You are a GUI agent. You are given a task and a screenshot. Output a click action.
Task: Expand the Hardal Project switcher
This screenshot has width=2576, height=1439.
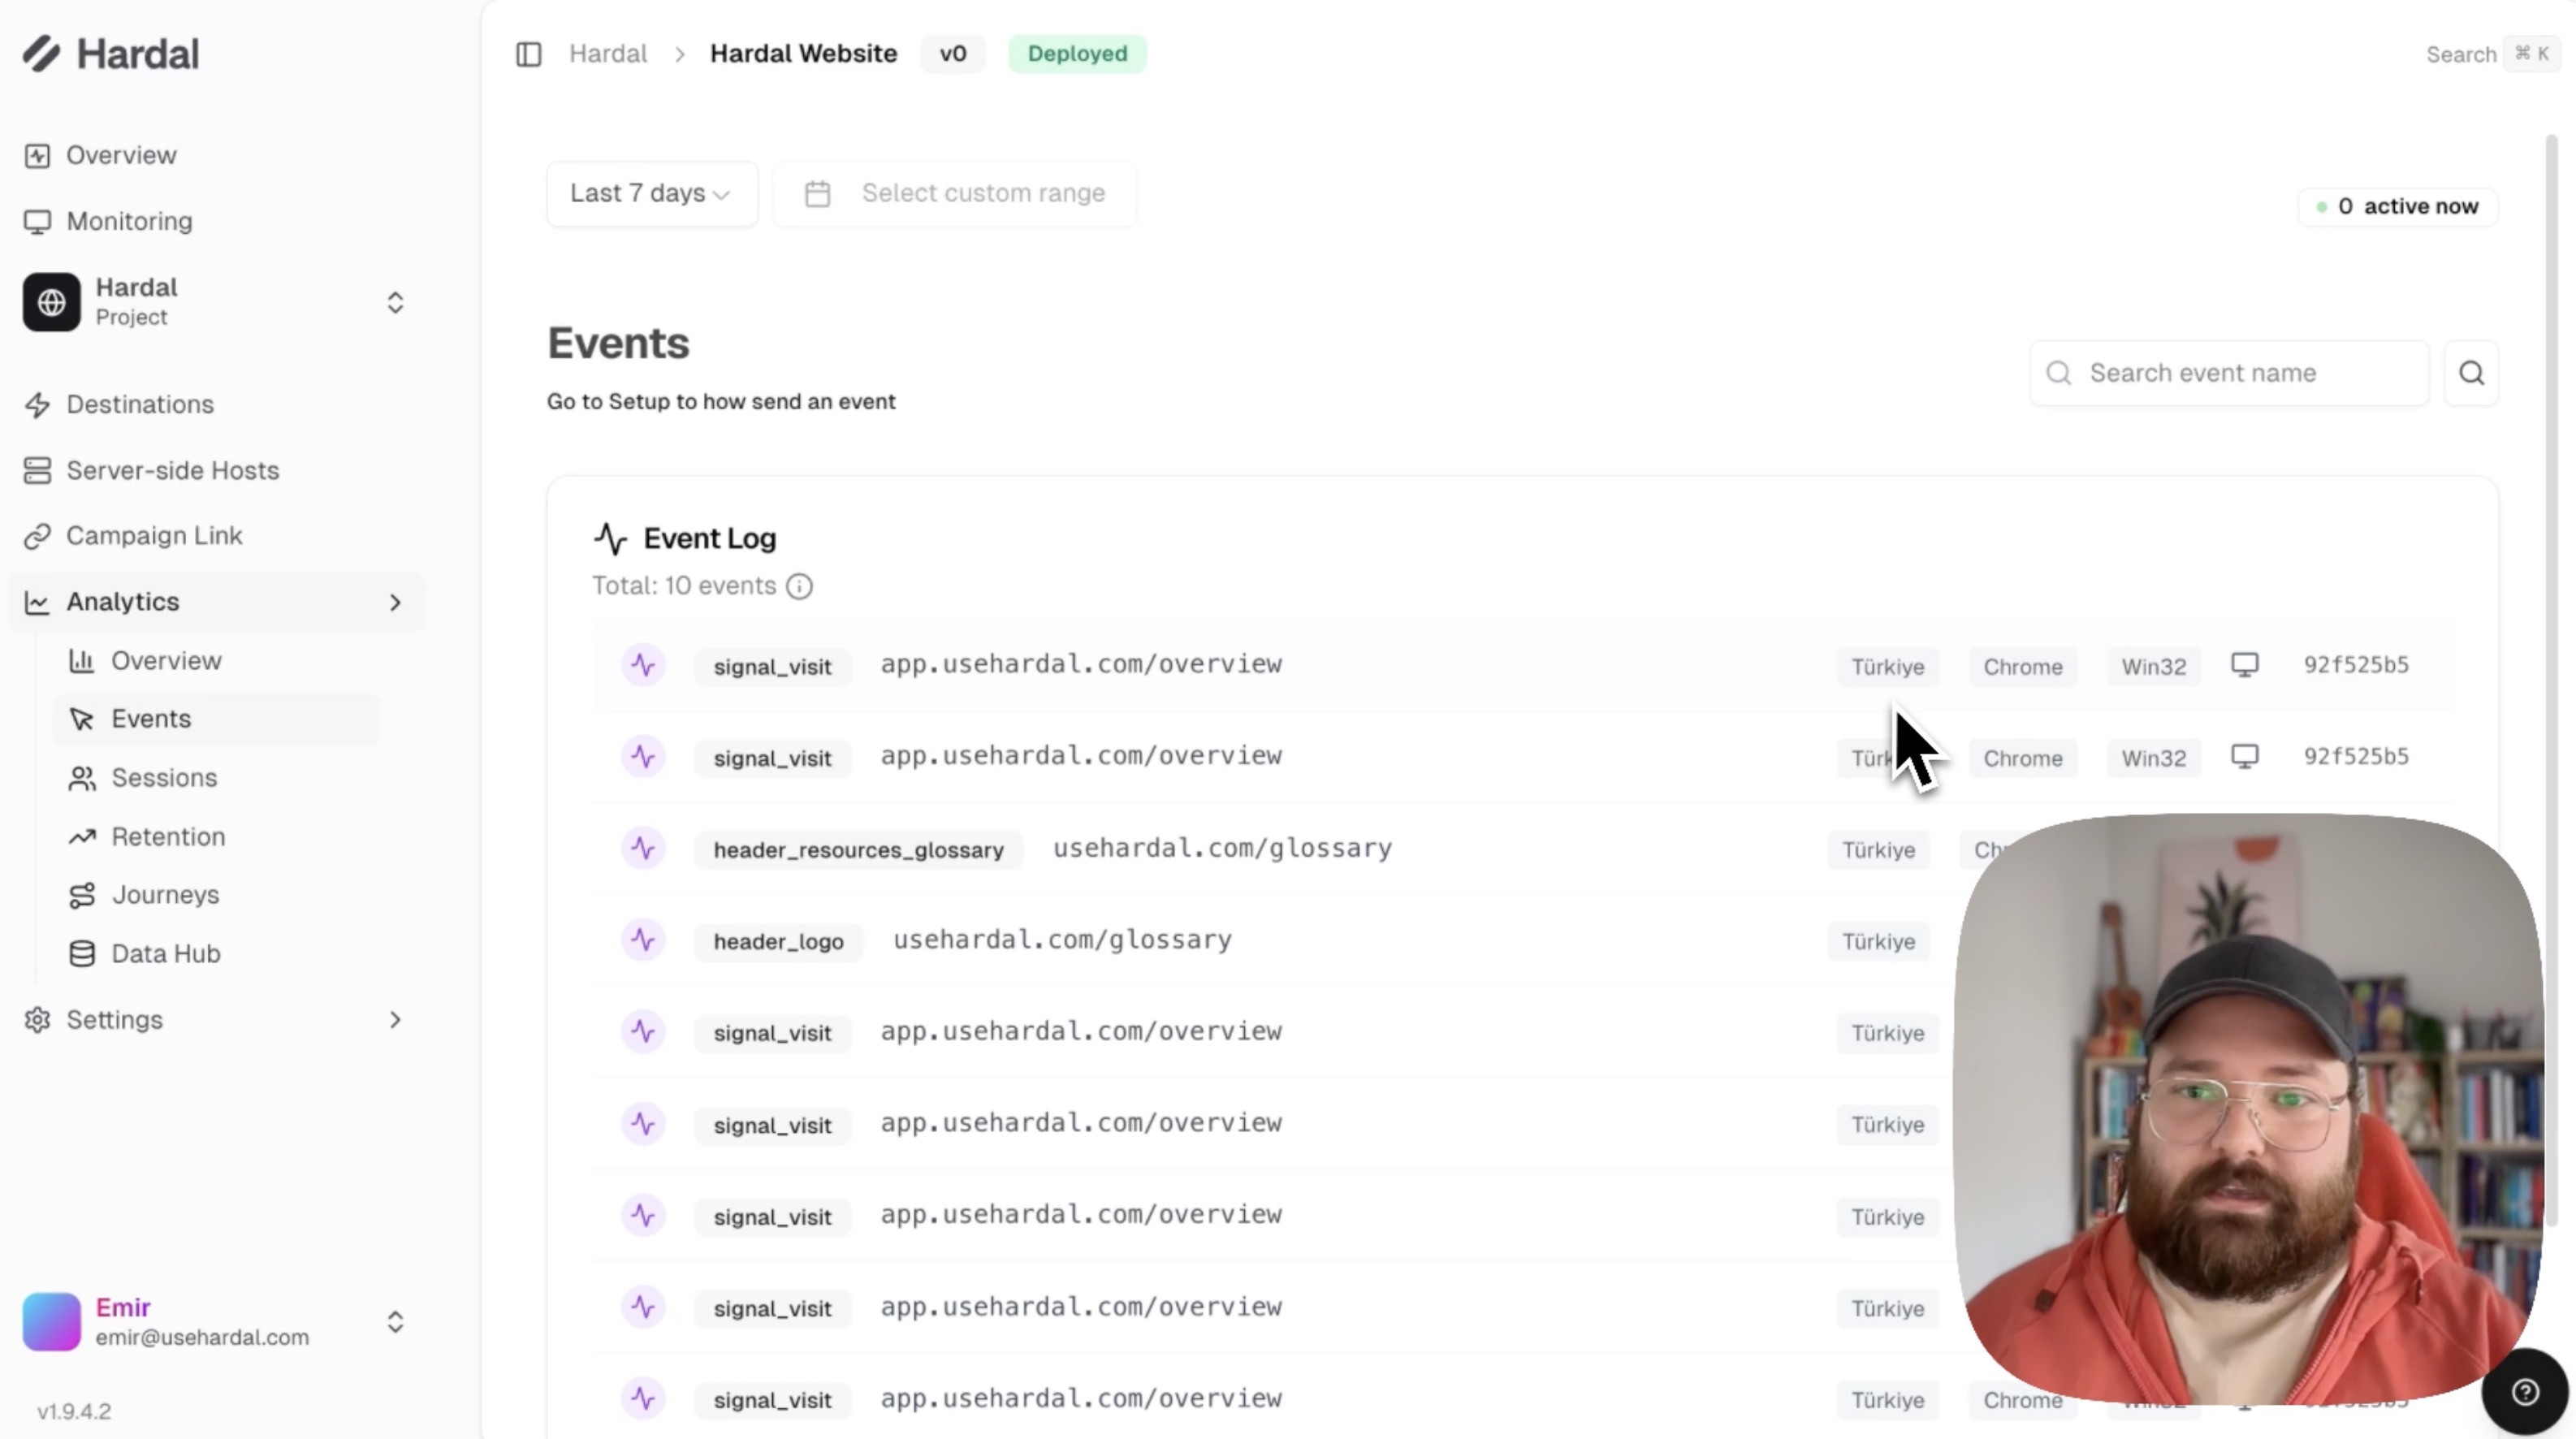click(x=395, y=302)
